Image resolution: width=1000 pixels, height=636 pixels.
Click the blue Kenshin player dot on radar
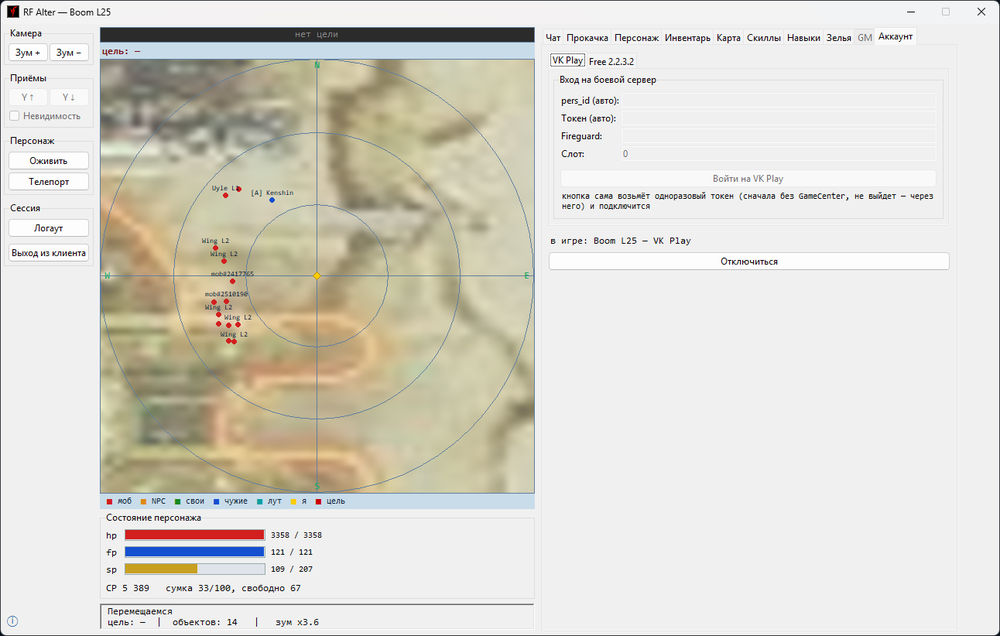click(x=272, y=200)
